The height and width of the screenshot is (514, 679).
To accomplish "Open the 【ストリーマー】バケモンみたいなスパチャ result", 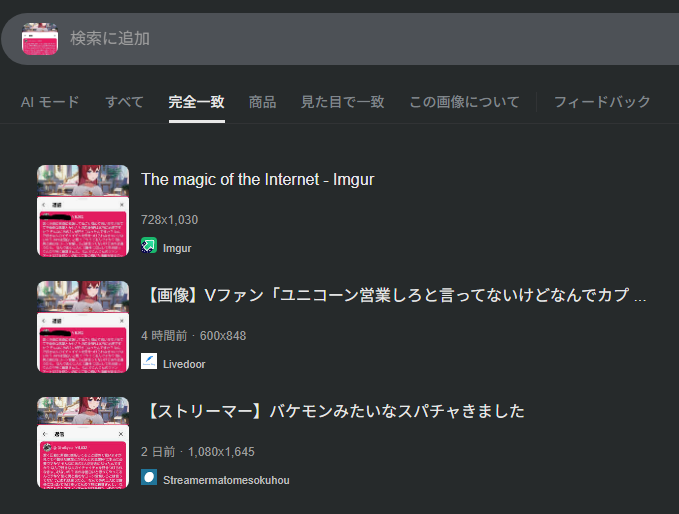I will tap(333, 411).
